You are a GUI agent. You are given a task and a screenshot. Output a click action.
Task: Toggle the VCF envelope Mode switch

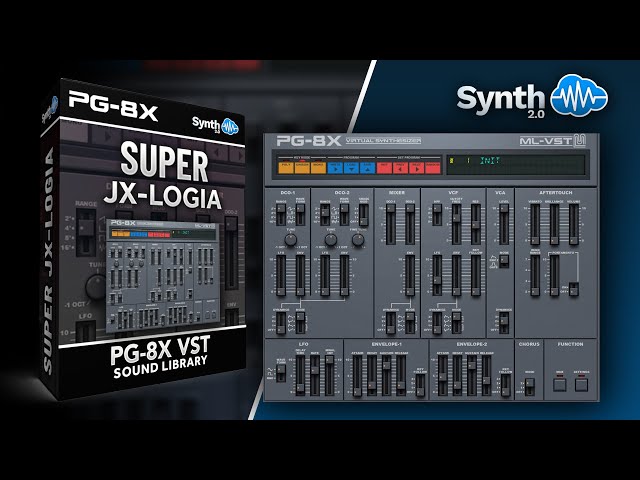(x=456, y=322)
